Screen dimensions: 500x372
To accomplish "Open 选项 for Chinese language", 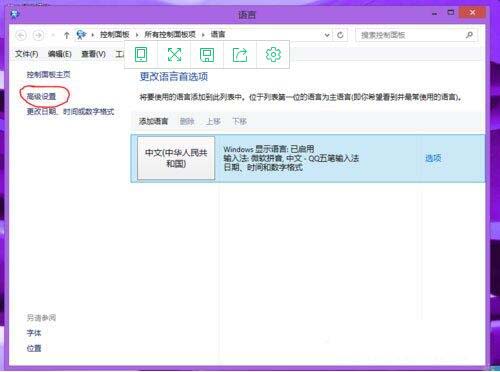I will (x=433, y=158).
